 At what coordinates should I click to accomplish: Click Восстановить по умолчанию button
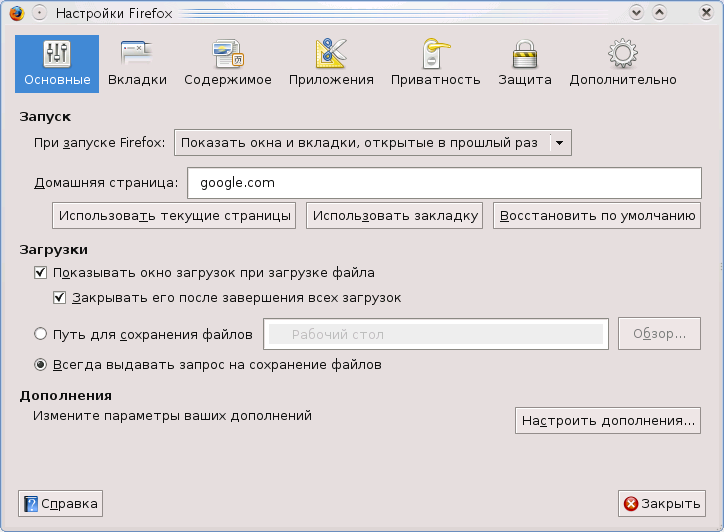pyautogui.click(x=597, y=216)
